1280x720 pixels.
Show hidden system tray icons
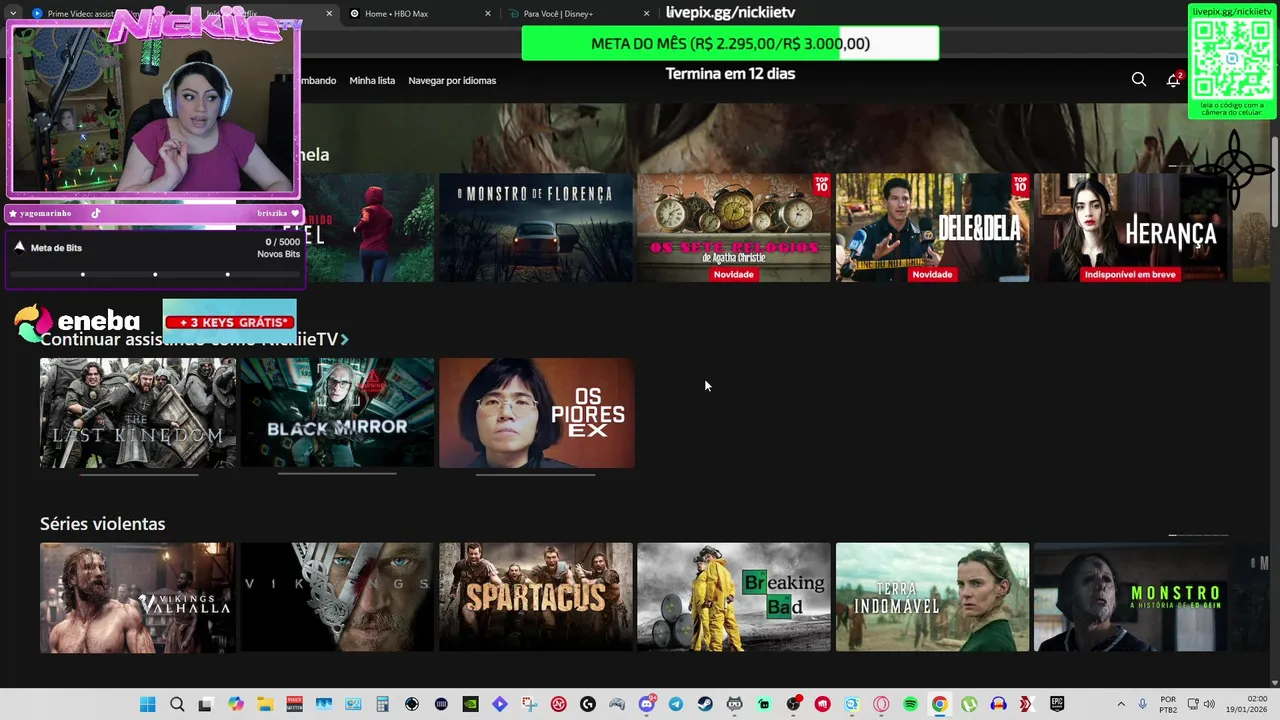click(1121, 704)
